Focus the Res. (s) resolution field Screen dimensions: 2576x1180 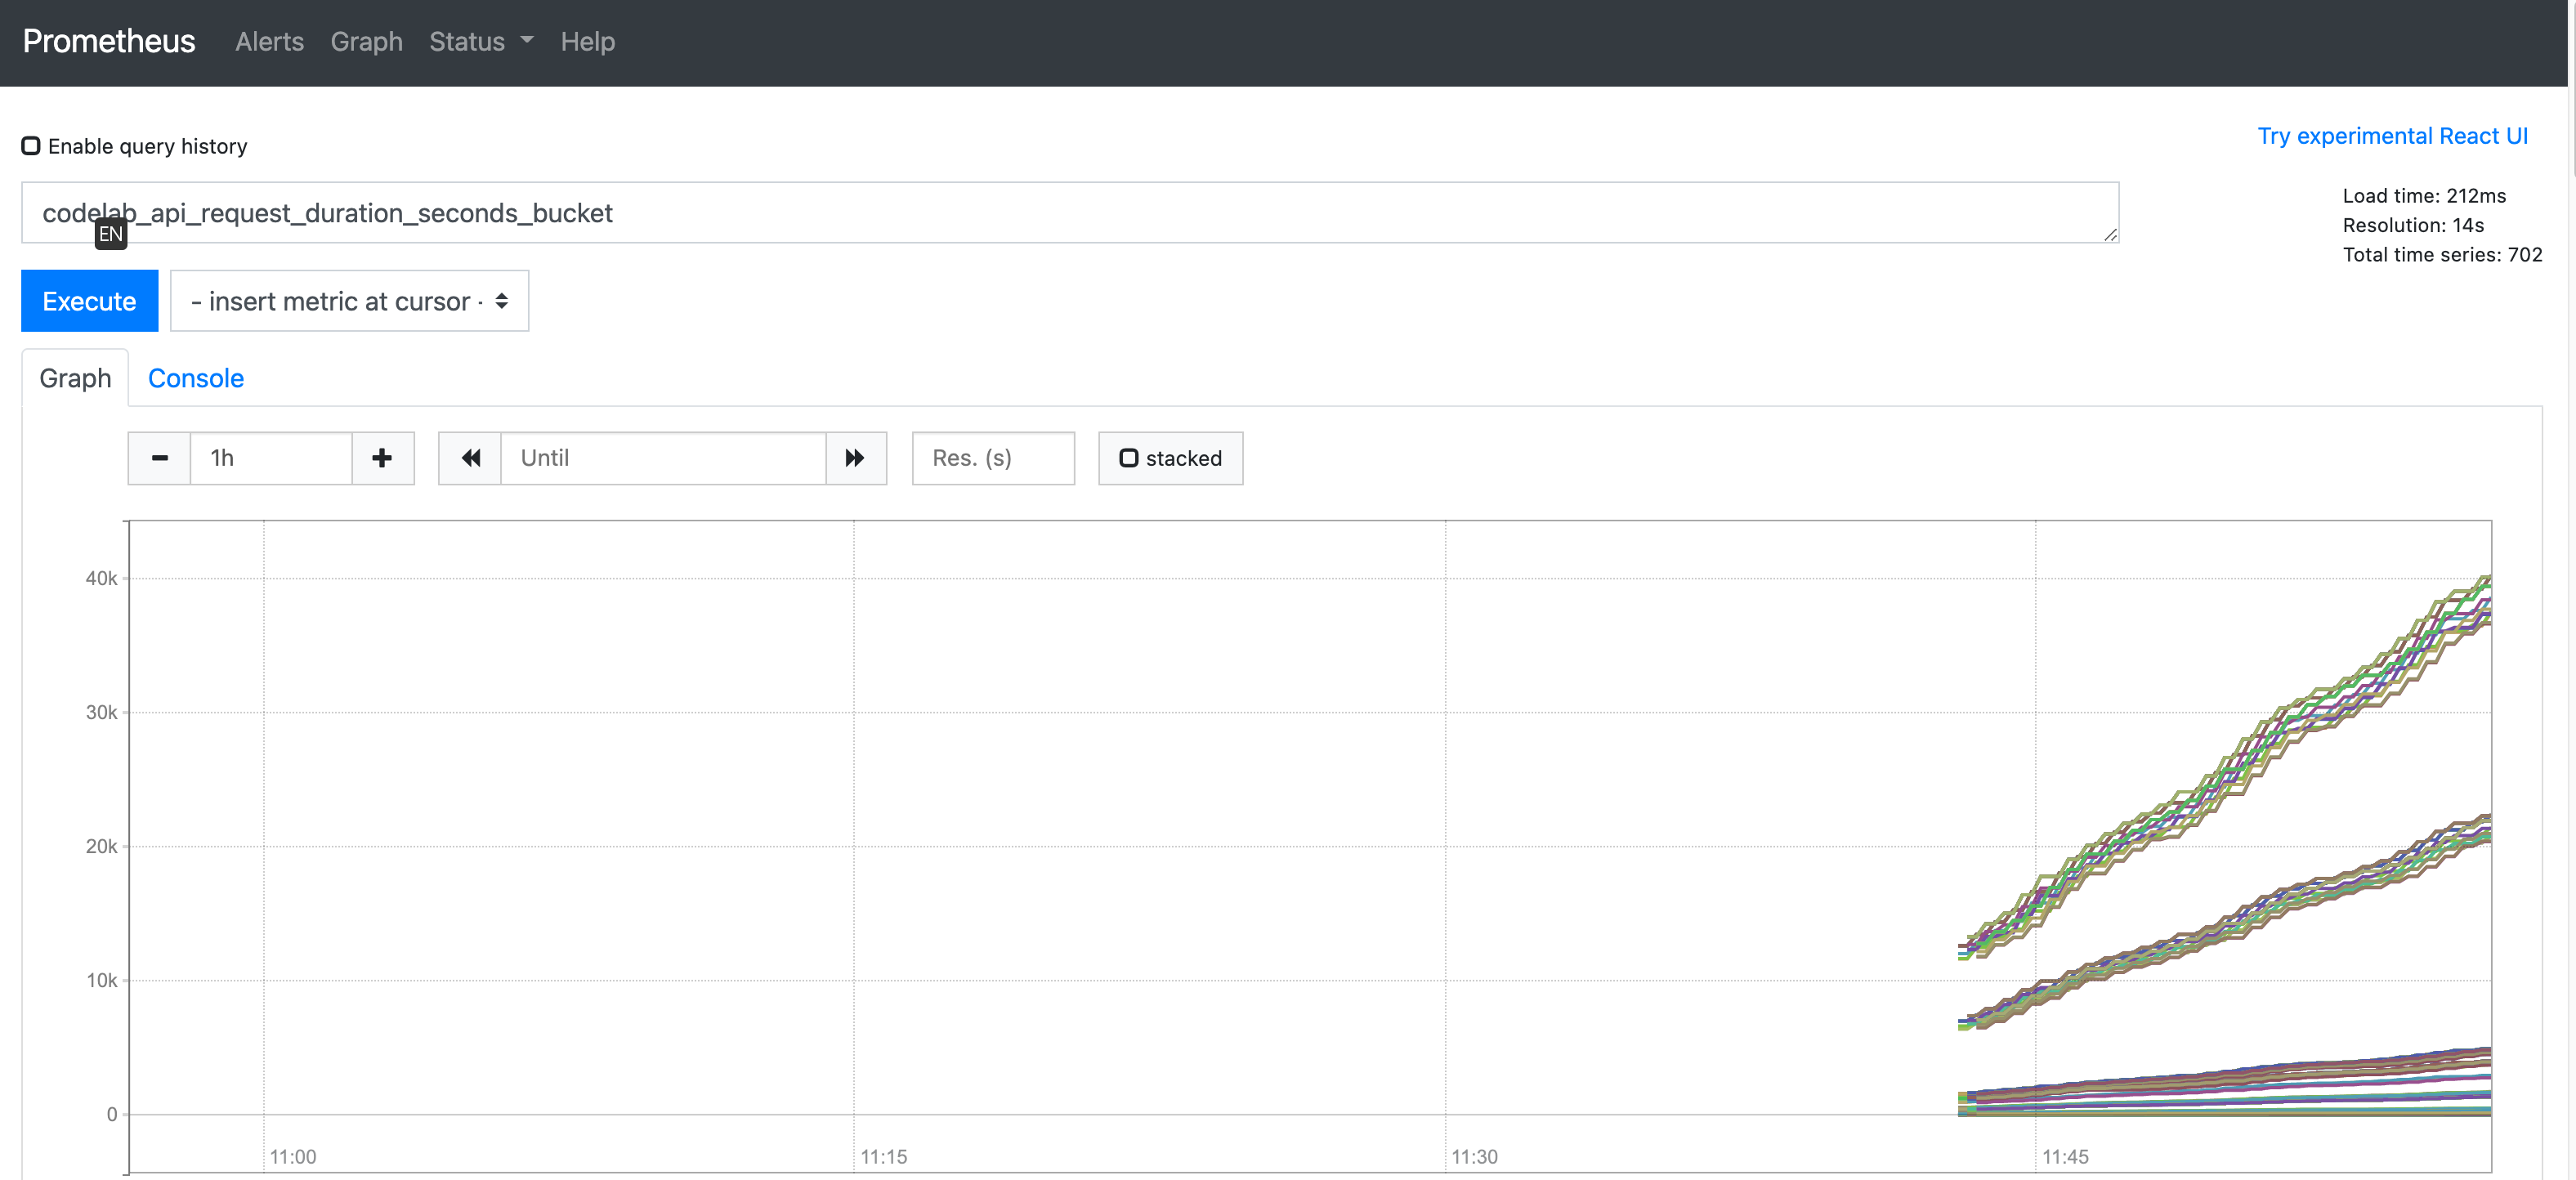[993, 458]
